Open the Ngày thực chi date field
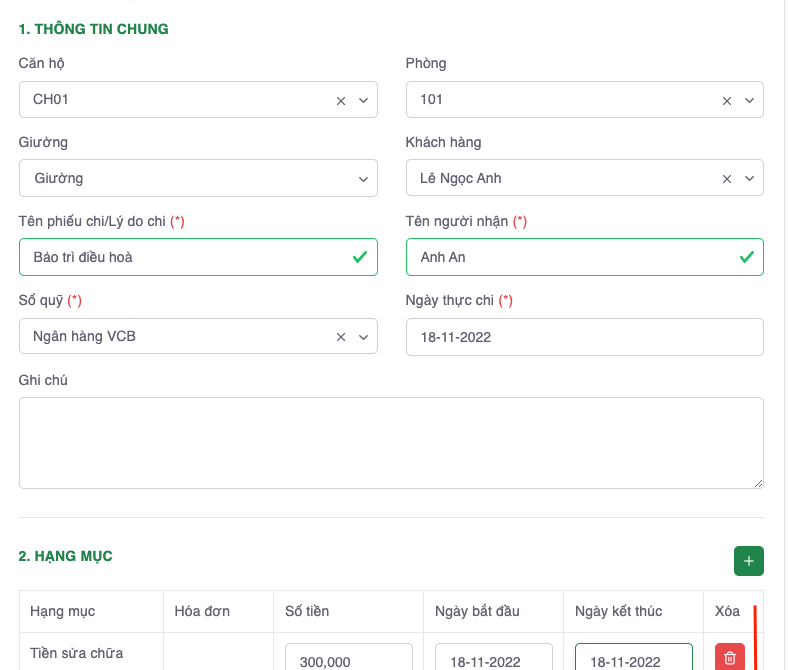788x670 pixels. (x=584, y=338)
